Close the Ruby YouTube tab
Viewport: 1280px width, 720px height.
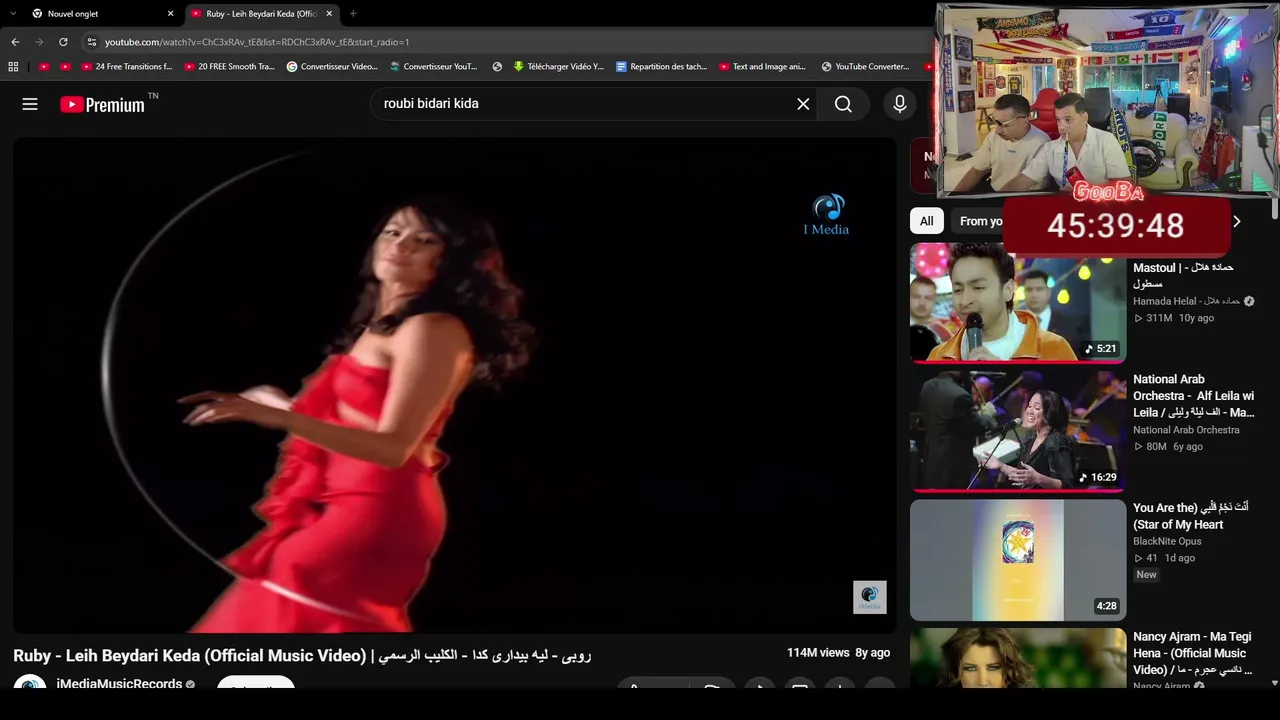click(x=329, y=14)
